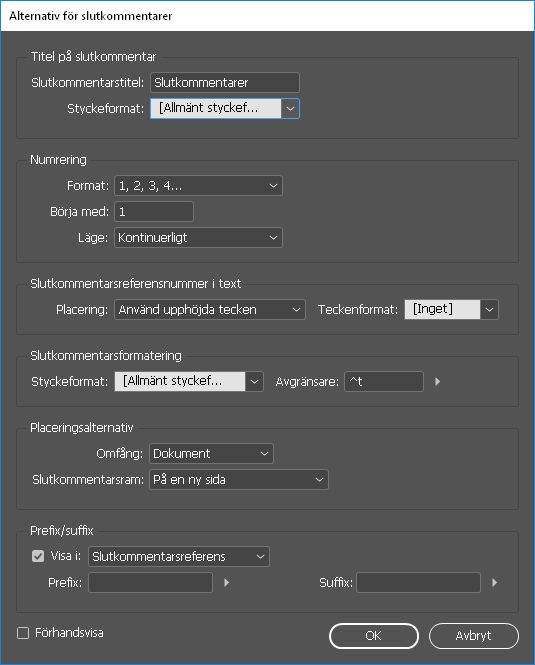Click the Avgränsare field containing ^t
The image size is (535, 665).
point(384,381)
